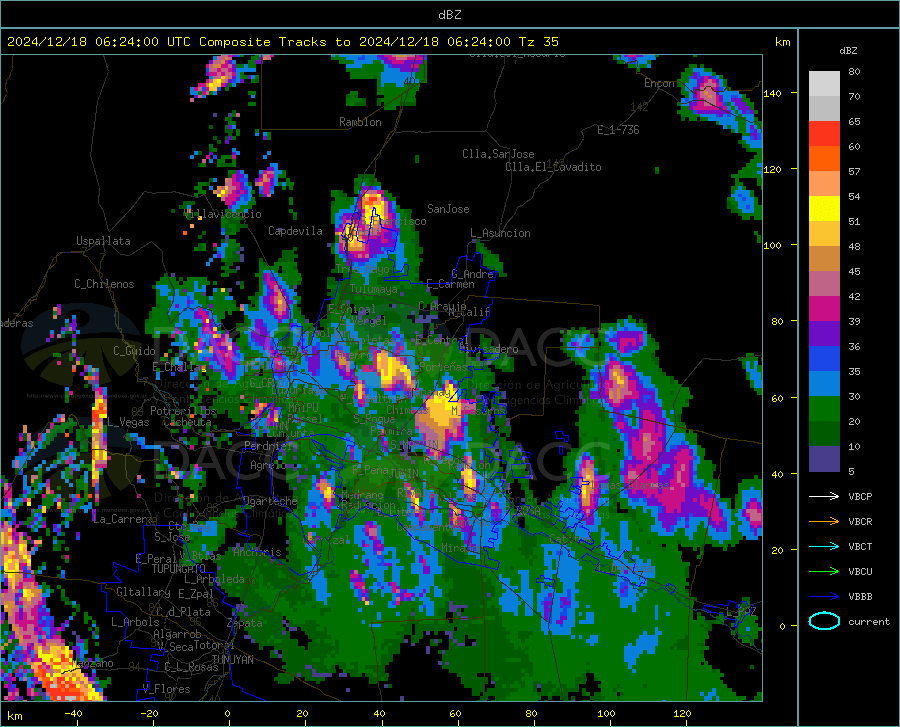Image resolution: width=900 pixels, height=727 pixels.
Task: Click the blue VBBB arrow symbol in legend
Action: tap(824, 596)
